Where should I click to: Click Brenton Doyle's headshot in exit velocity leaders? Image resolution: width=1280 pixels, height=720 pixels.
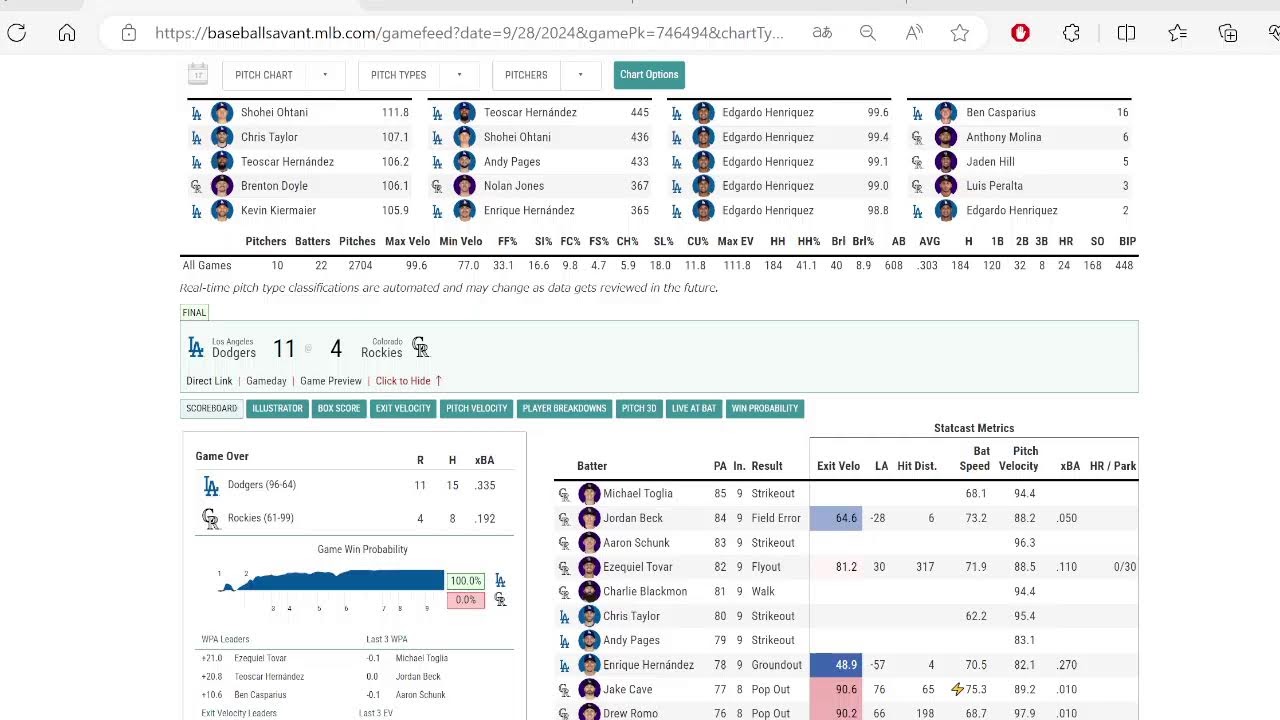click(x=222, y=186)
